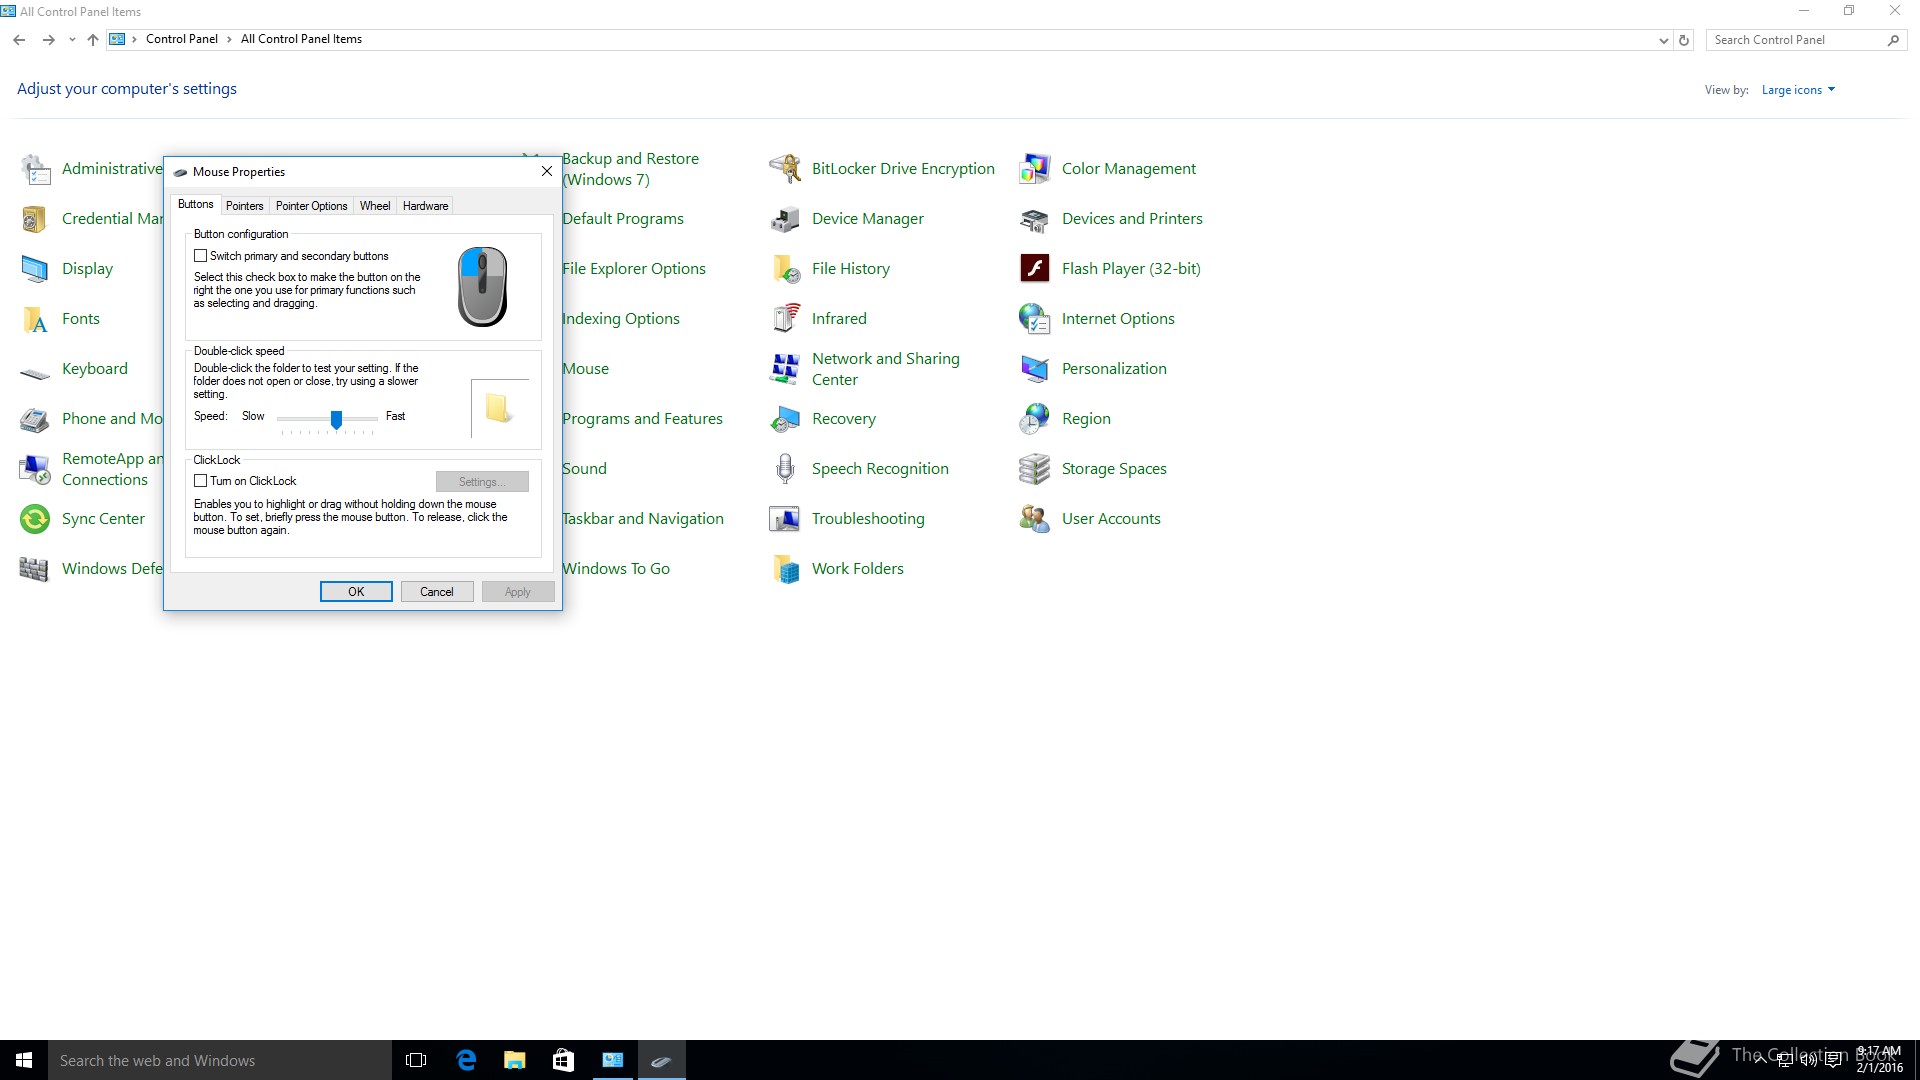1920x1080 pixels.
Task: Click the test folder for double-click
Action: pyautogui.click(x=498, y=408)
